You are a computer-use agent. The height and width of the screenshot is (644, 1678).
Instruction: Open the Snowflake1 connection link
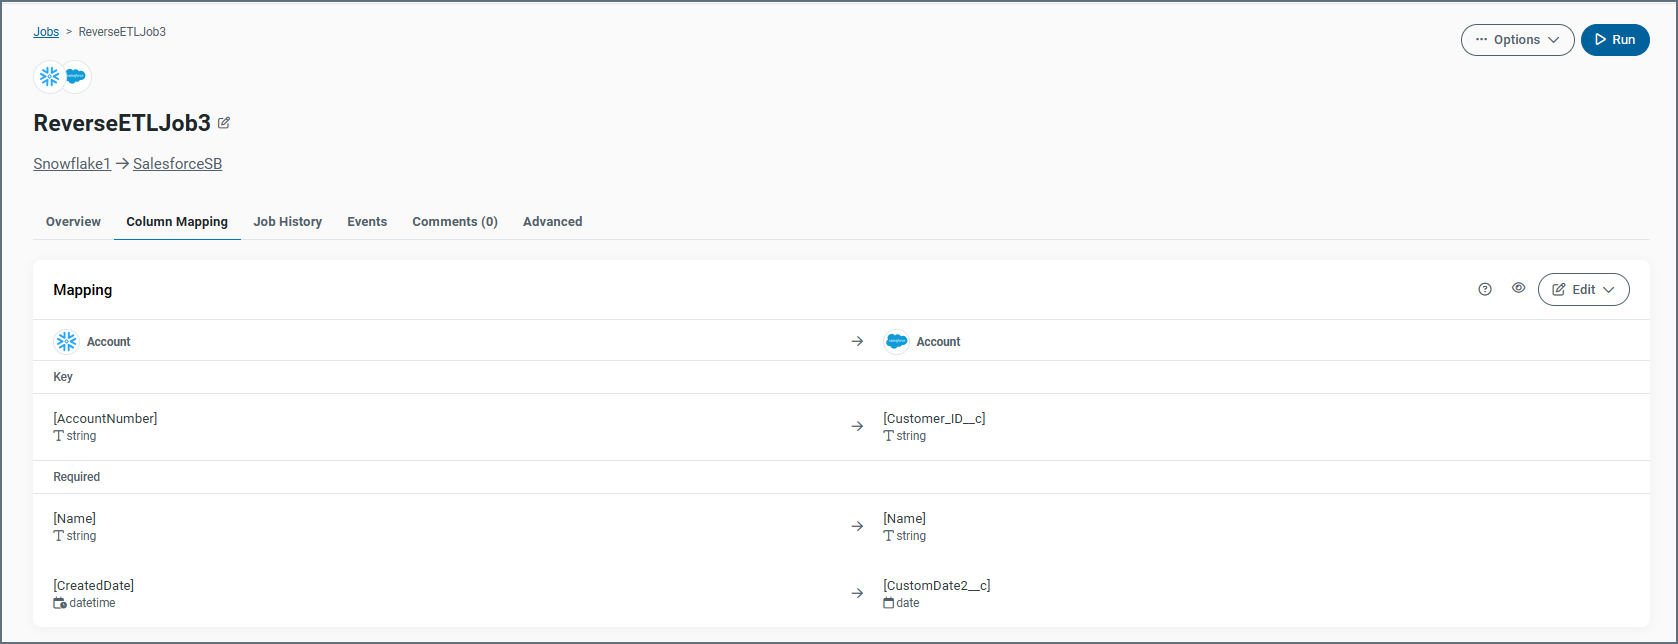pos(72,164)
